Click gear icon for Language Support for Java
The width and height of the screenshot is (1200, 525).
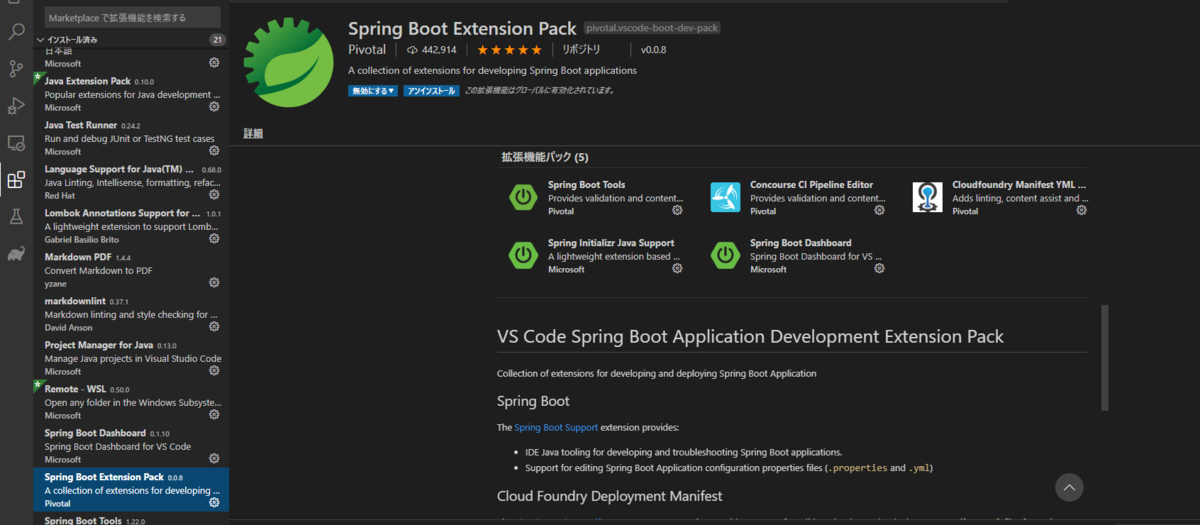tap(214, 195)
